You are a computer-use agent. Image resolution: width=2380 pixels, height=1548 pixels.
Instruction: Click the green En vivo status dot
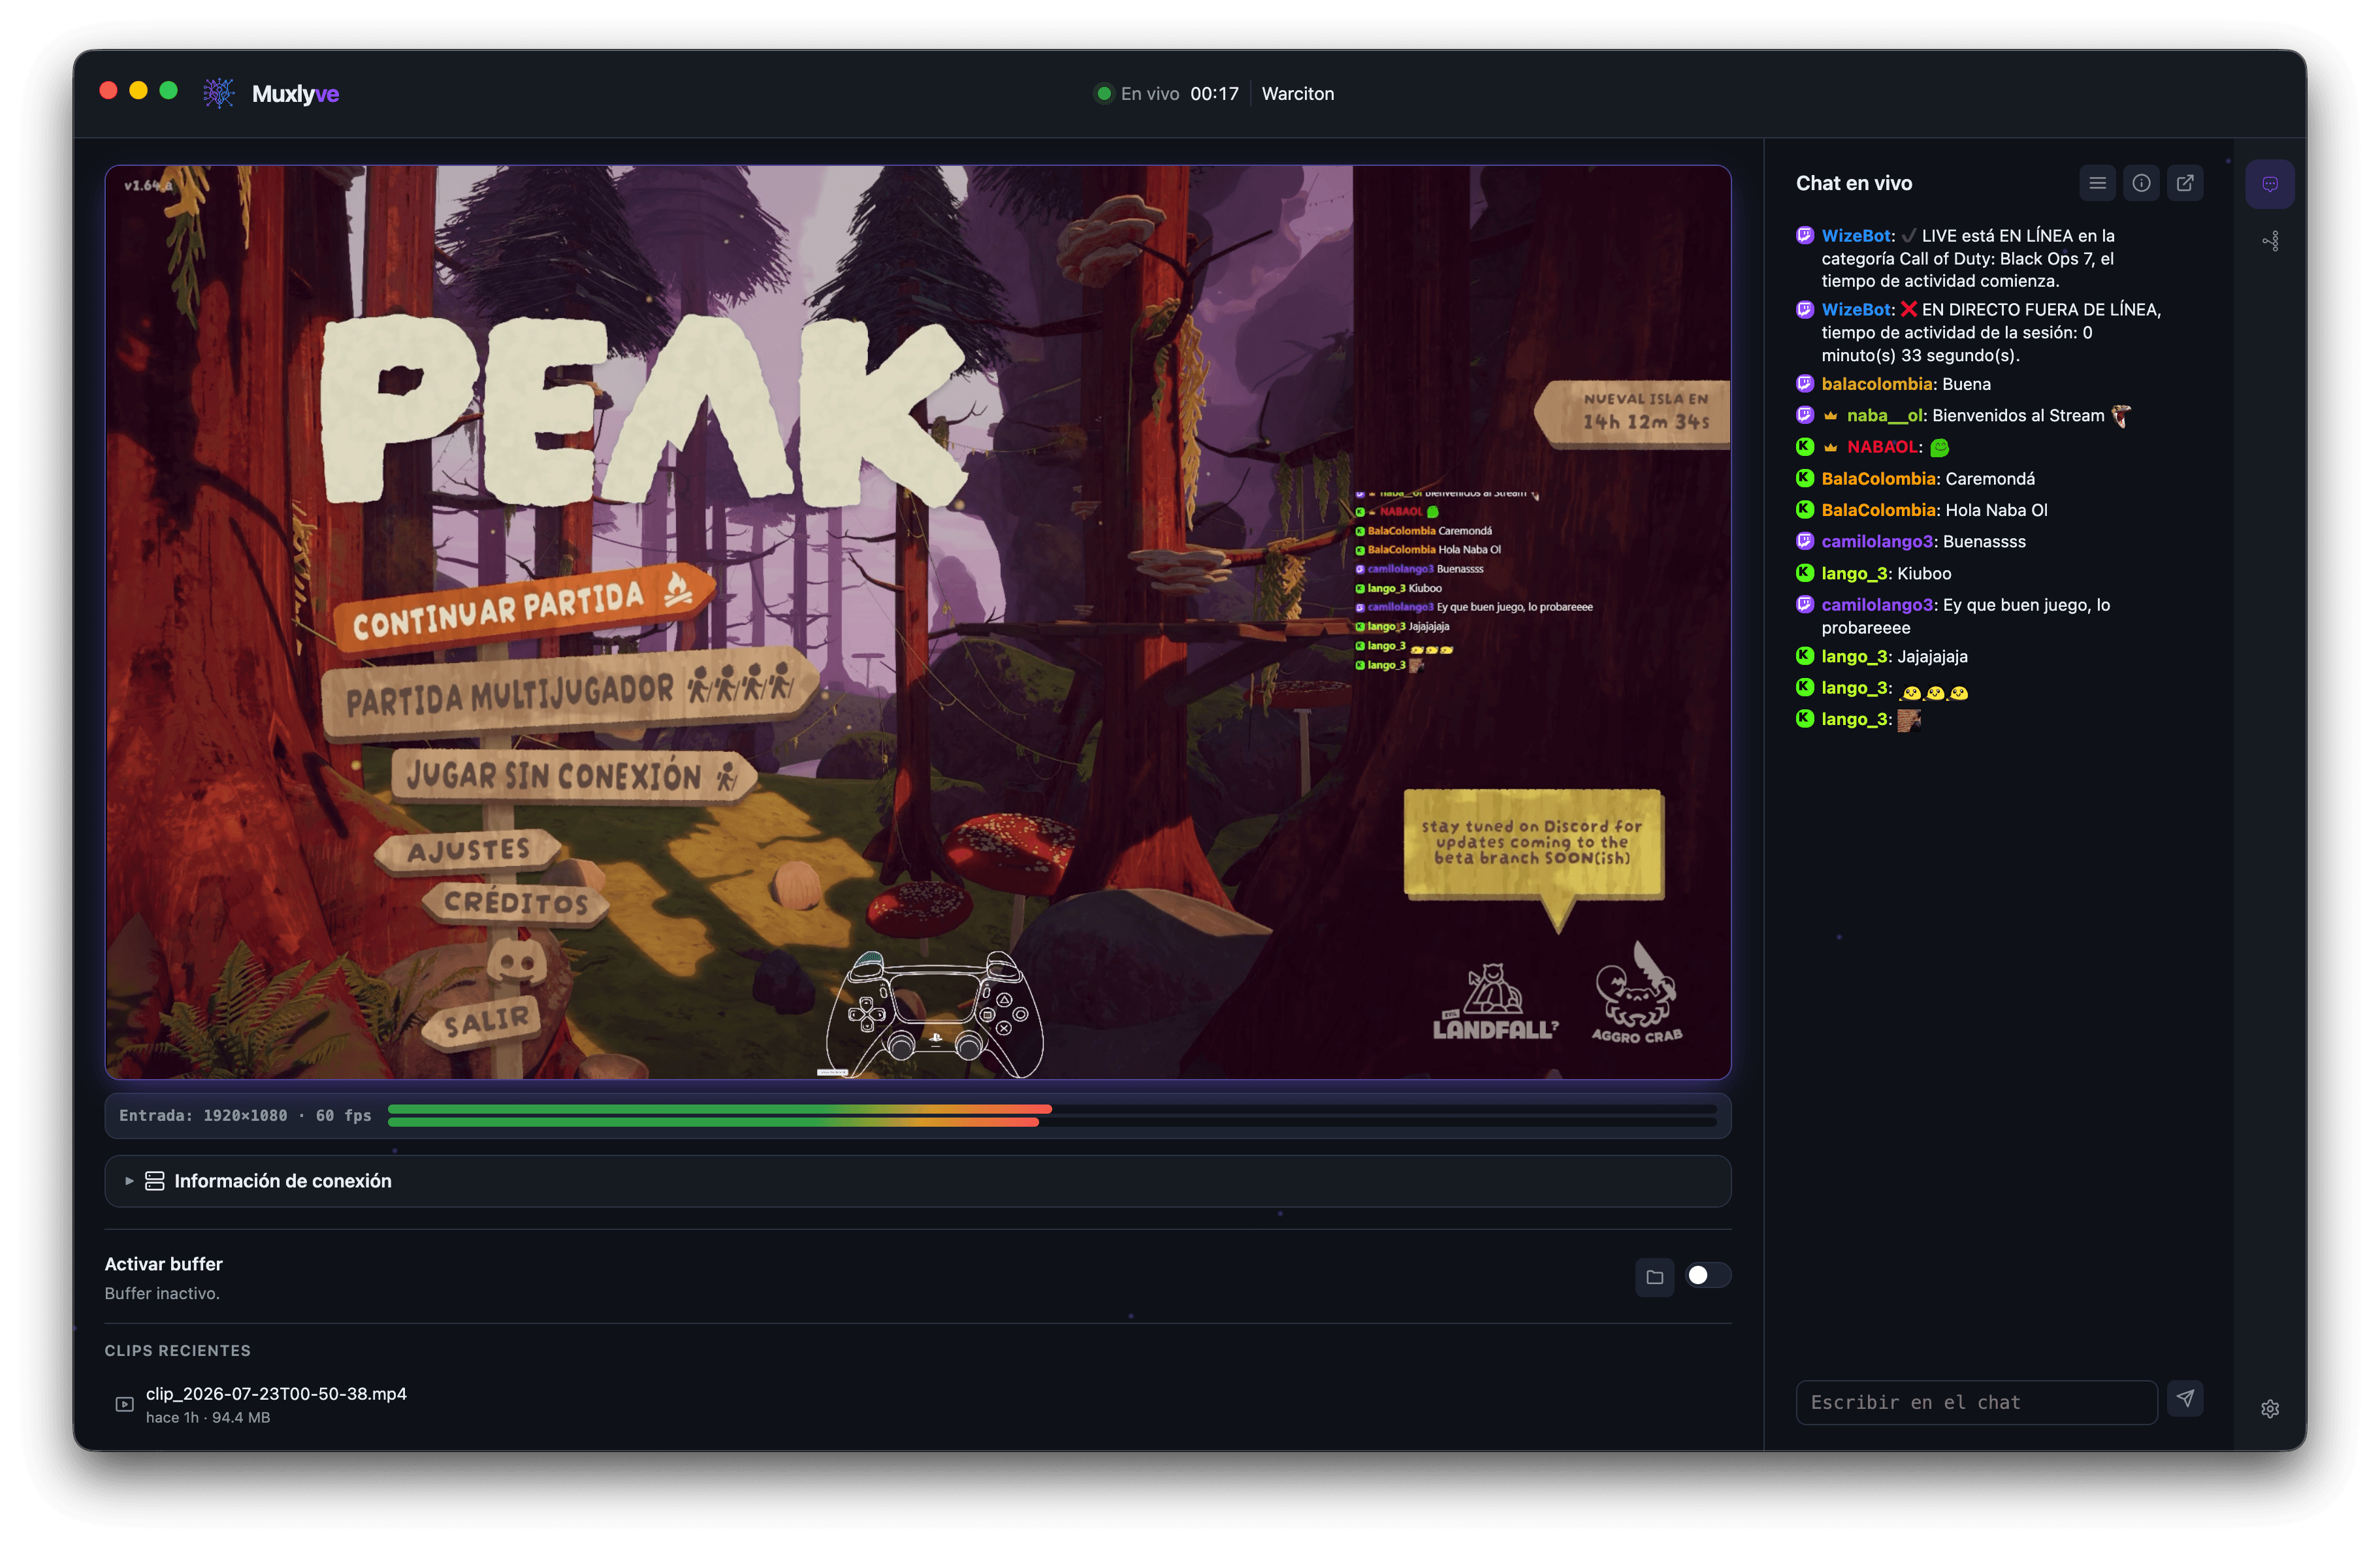1104,93
